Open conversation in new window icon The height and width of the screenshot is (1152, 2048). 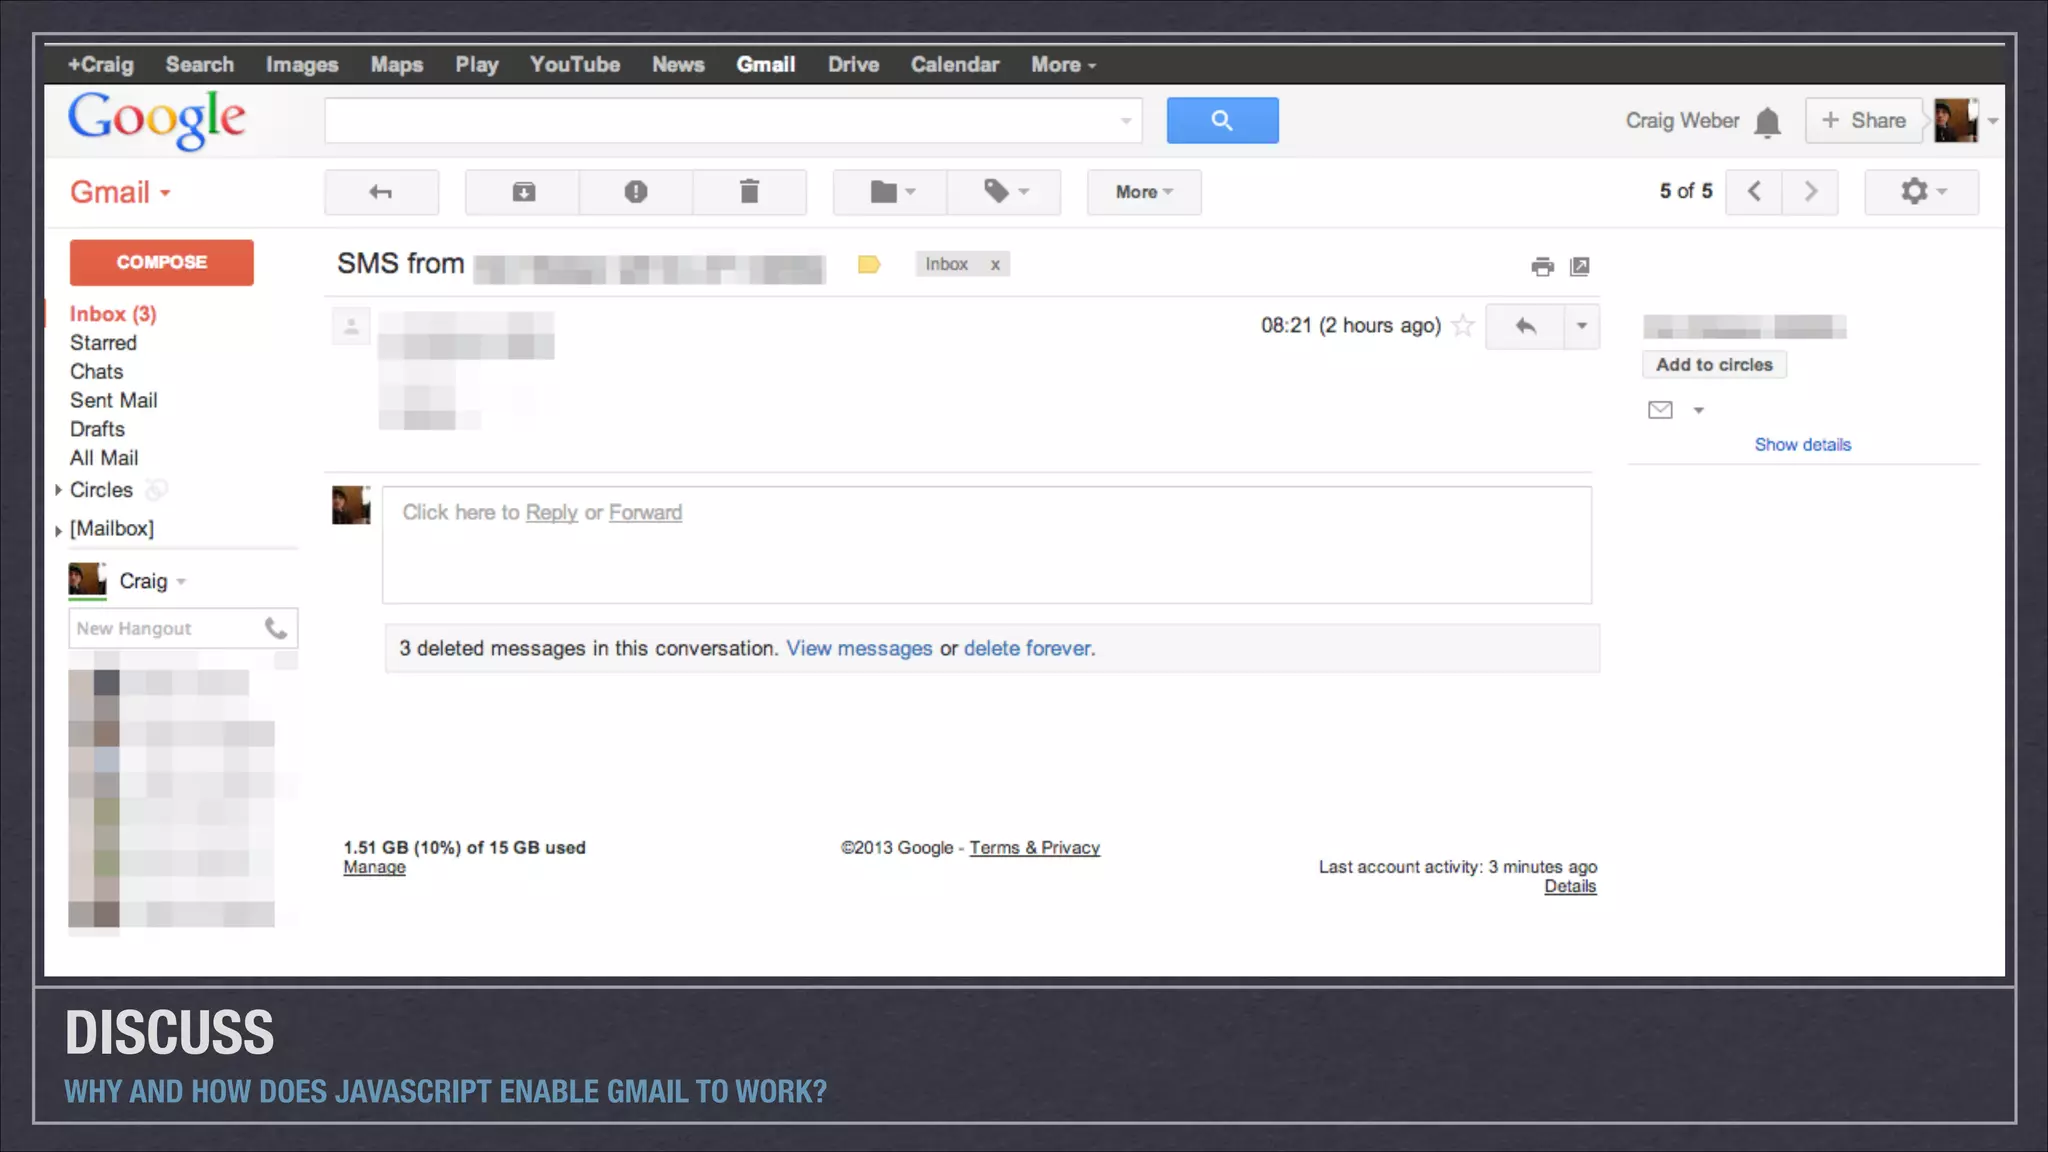pos(1580,266)
